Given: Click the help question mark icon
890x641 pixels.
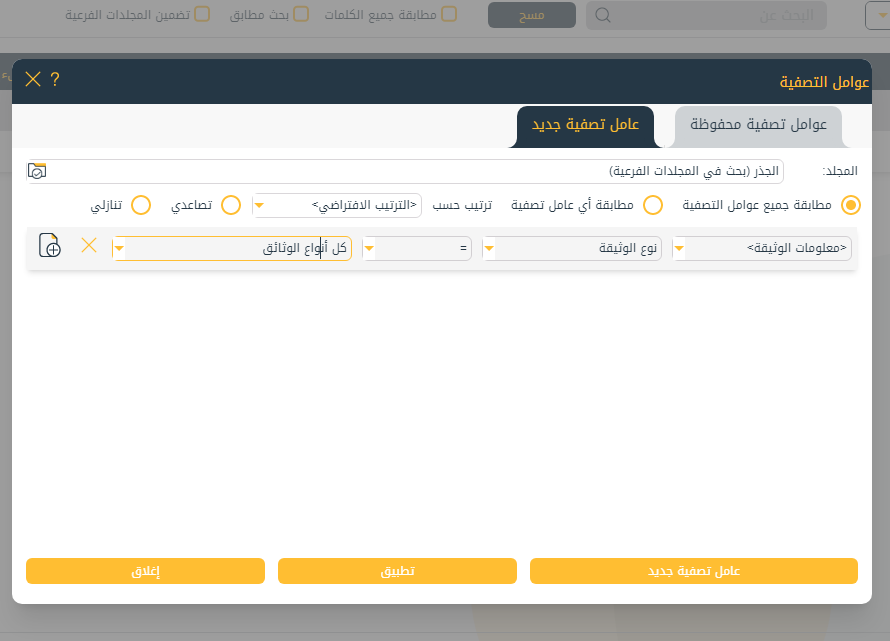Looking at the screenshot, I should coord(55,80).
